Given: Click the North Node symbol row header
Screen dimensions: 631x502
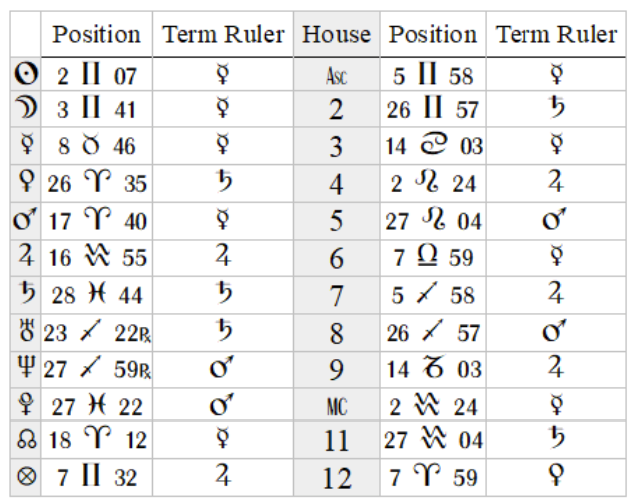Looking at the screenshot, I should tap(27, 439).
